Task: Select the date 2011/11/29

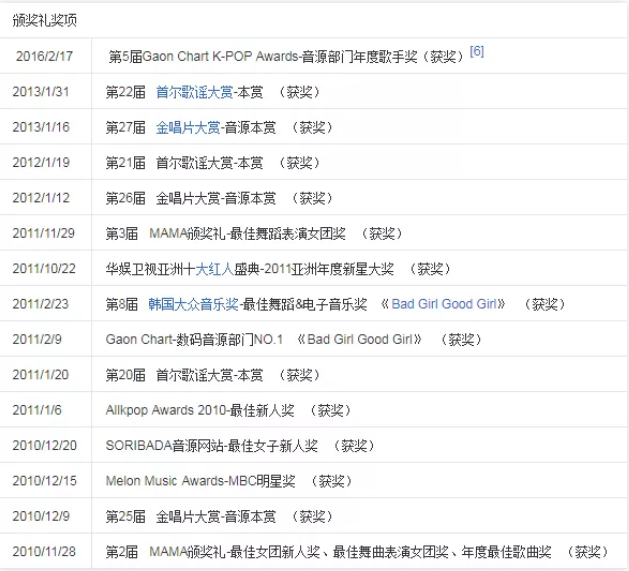Action: point(43,233)
